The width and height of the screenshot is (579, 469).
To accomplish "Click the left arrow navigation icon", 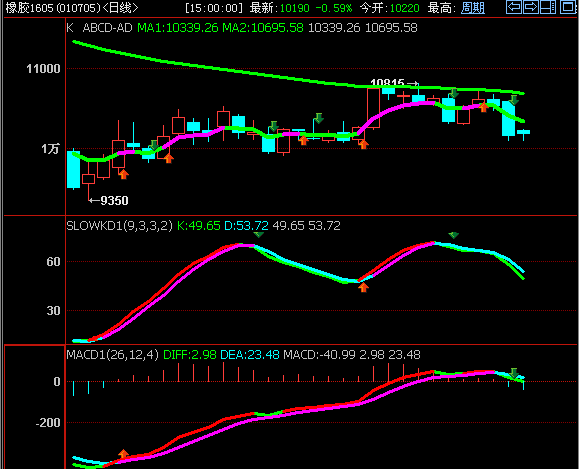I will pos(514,7).
